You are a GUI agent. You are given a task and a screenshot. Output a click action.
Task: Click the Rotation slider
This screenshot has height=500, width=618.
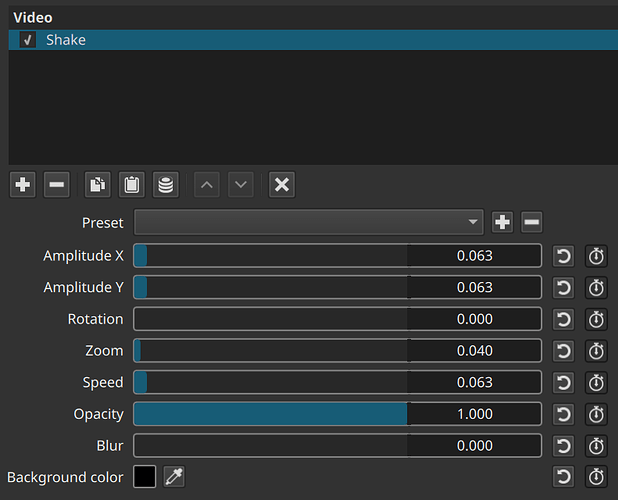click(270, 319)
